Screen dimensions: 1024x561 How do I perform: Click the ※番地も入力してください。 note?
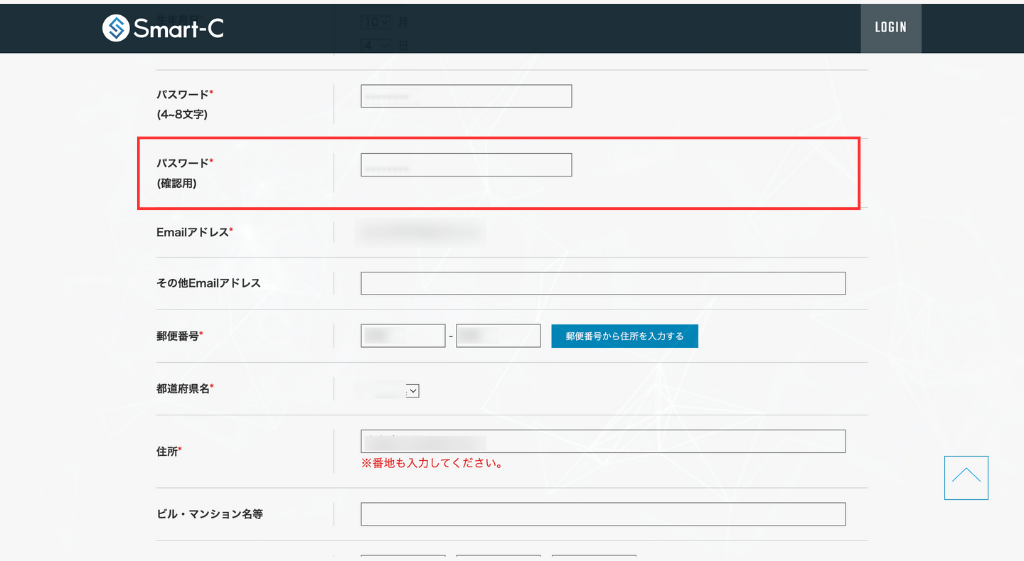pos(432,463)
